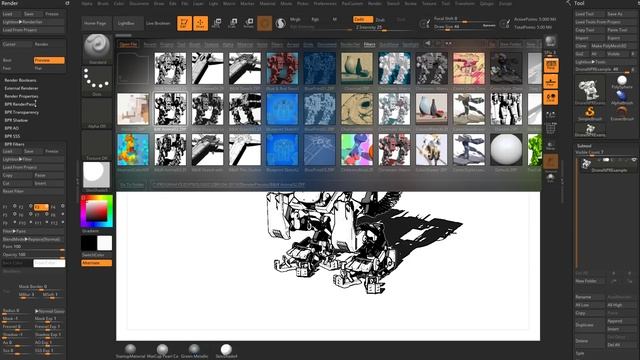Open the Home Page tab
This screenshot has height=360, width=640.
point(96,23)
